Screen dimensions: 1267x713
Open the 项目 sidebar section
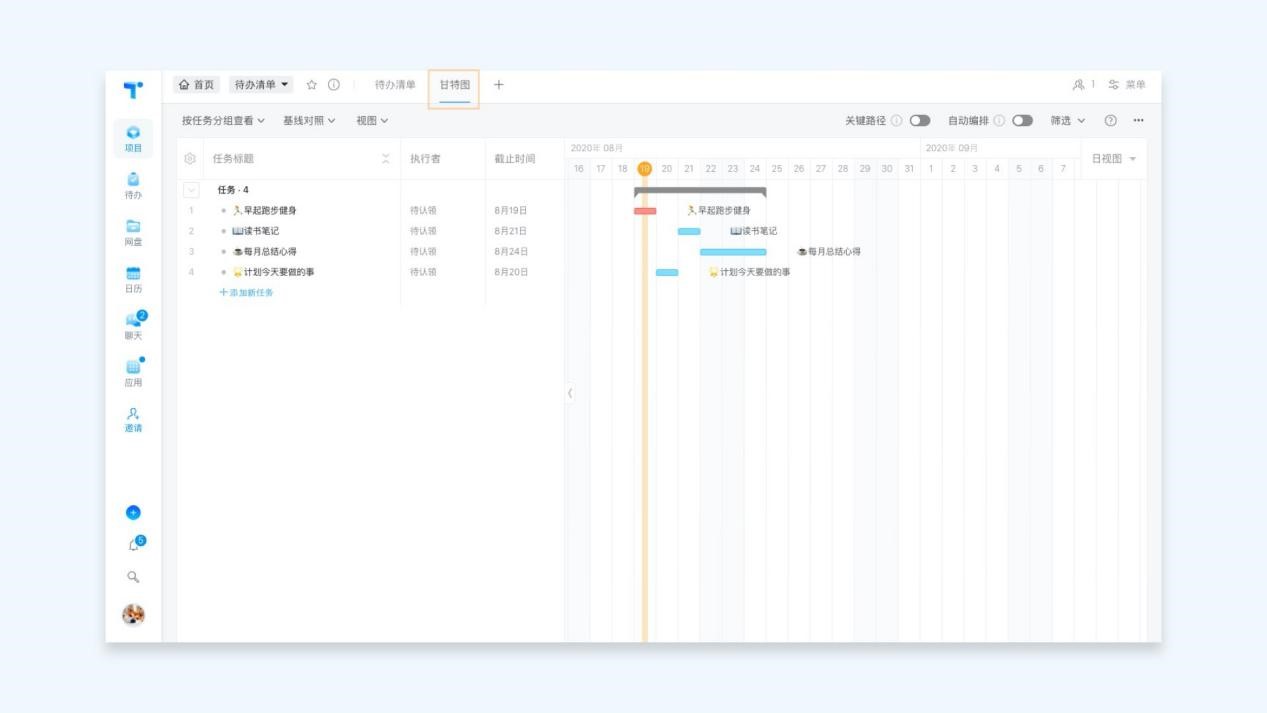pos(133,139)
